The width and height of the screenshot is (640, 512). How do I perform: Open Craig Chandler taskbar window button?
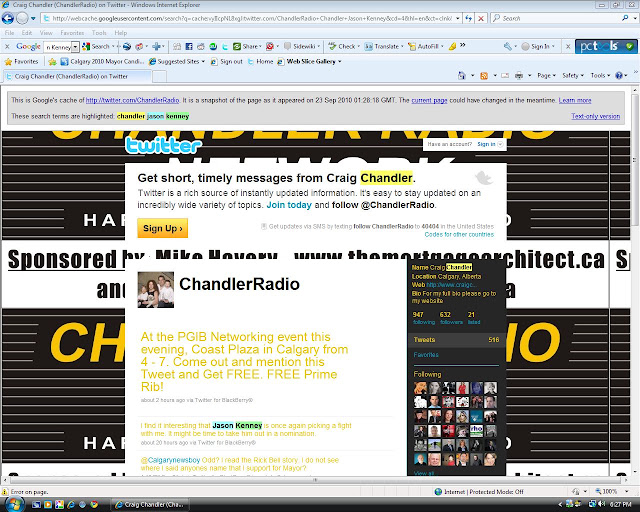click(x=150, y=505)
